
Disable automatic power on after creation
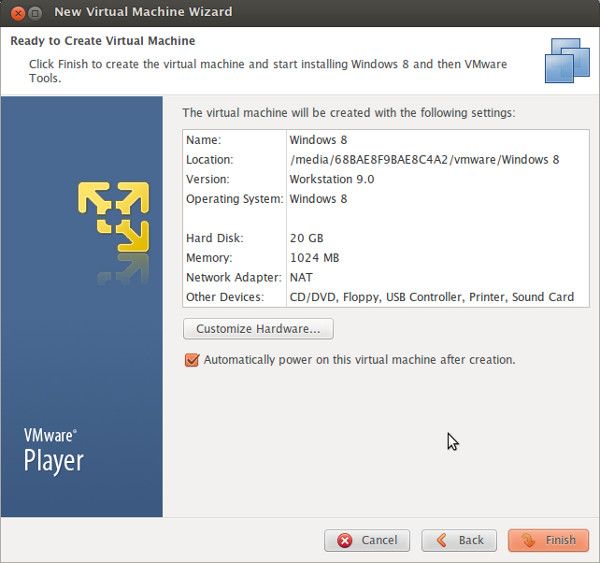pos(192,360)
